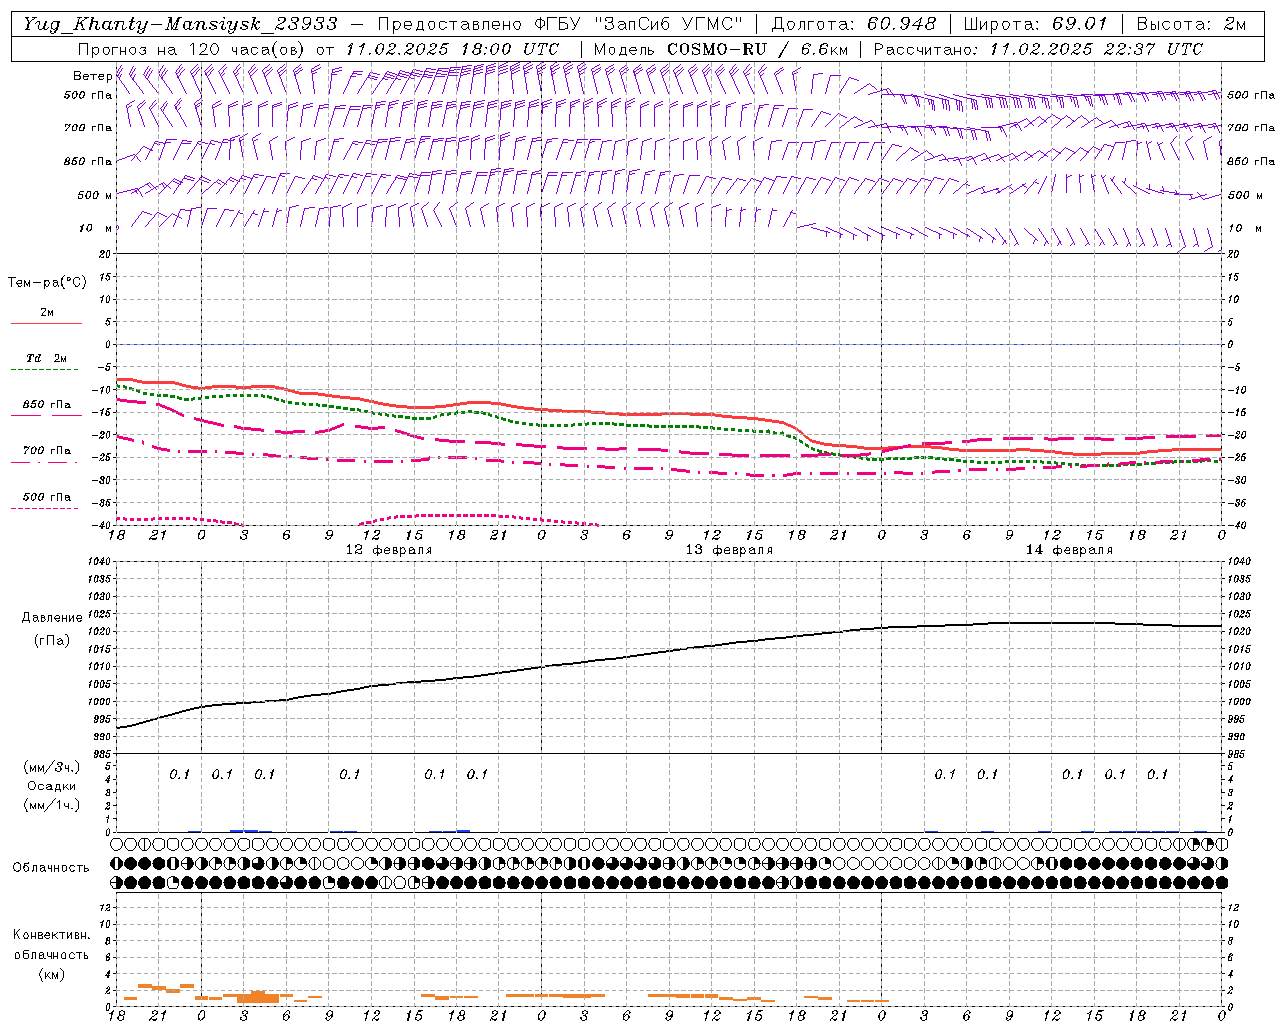Click the (мм/1ч.) units label
Screen dimensions: 1280x1024
coord(52,805)
